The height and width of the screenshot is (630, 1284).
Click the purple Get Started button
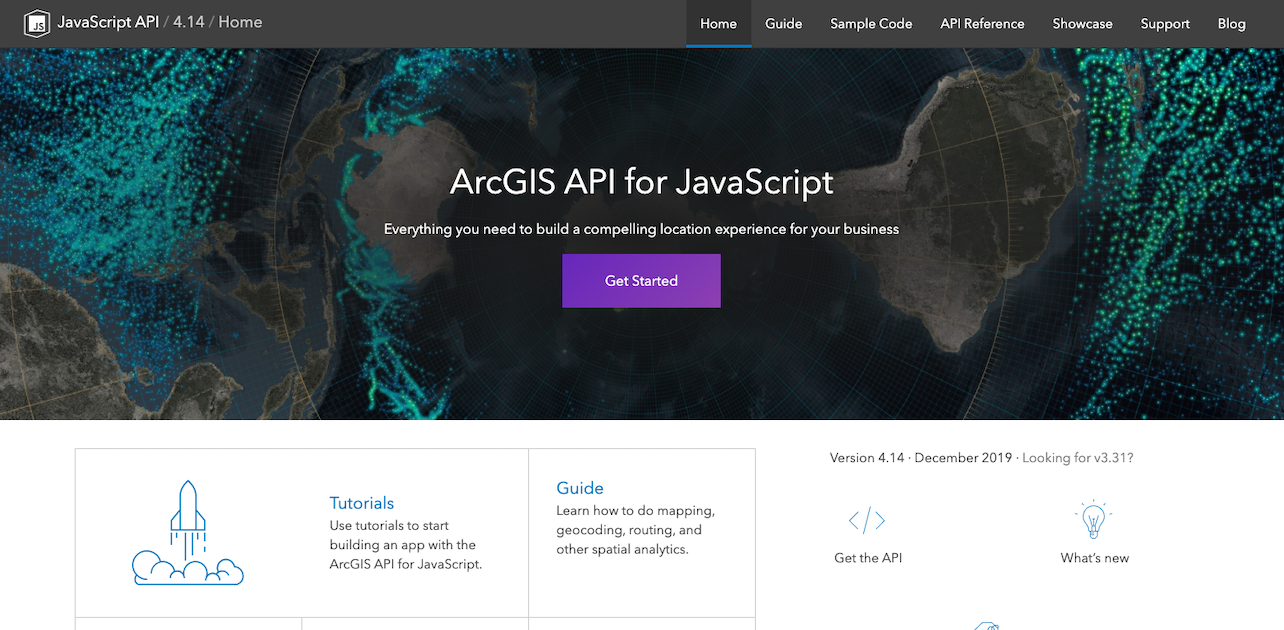(641, 281)
